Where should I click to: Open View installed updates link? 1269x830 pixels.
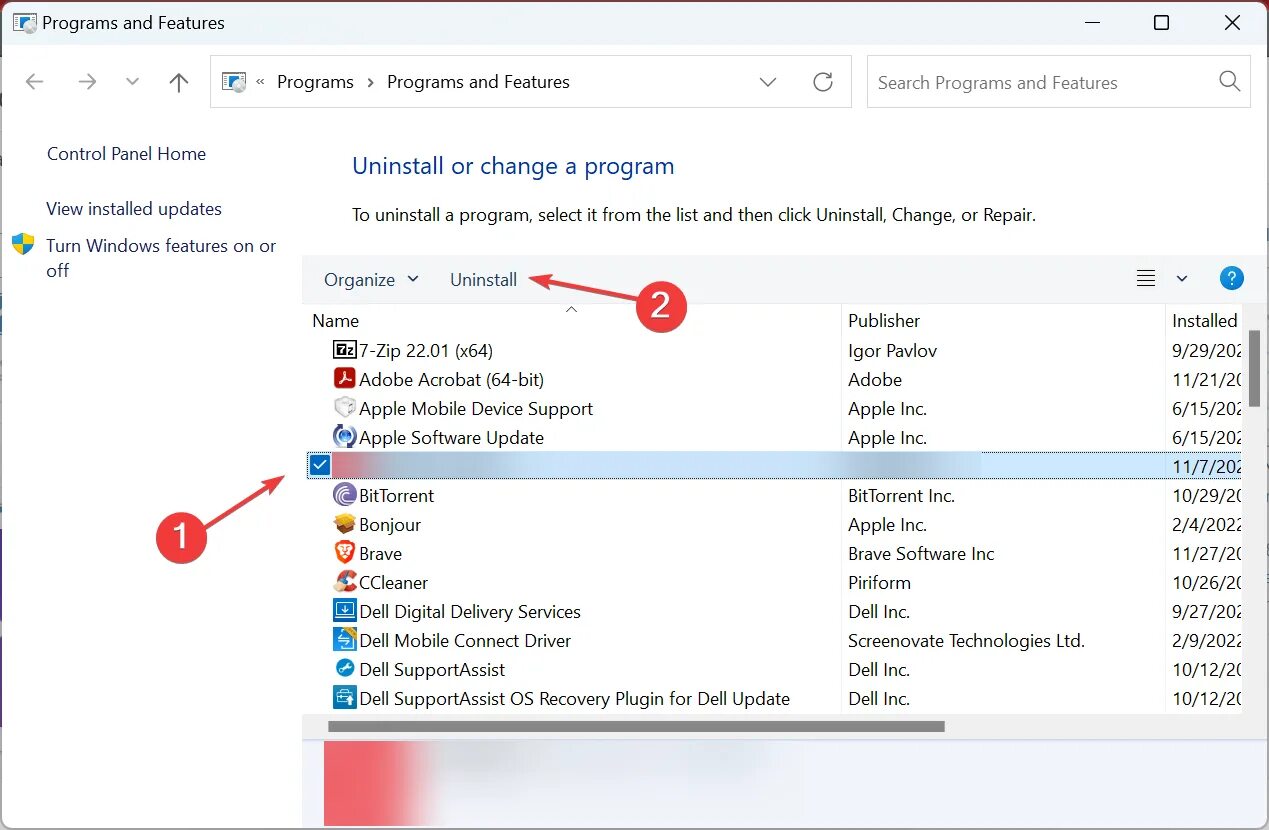click(134, 208)
